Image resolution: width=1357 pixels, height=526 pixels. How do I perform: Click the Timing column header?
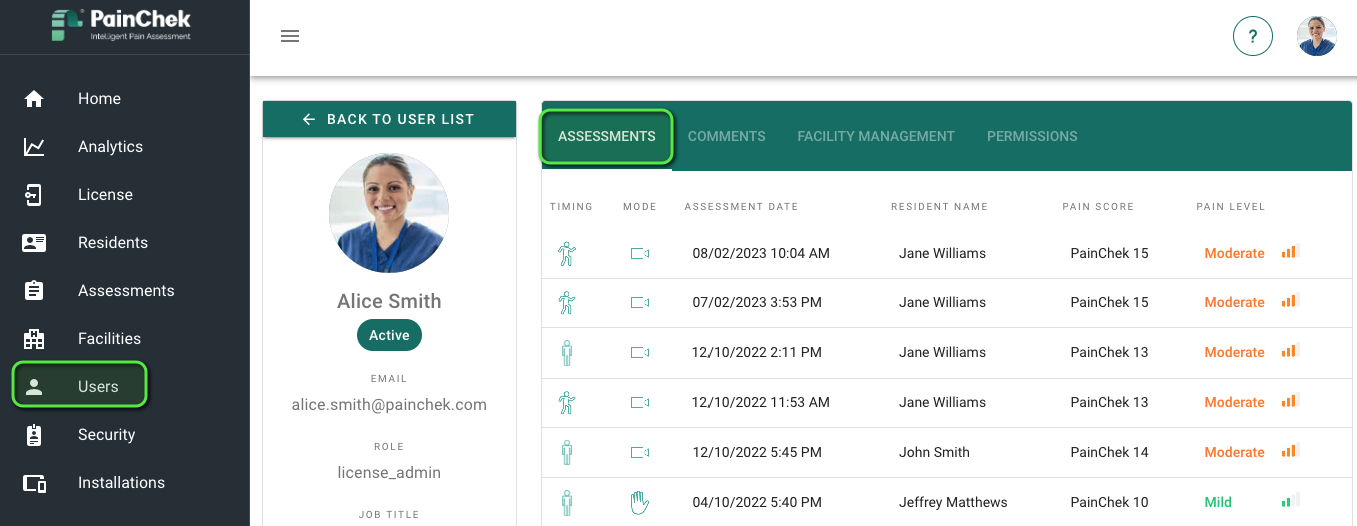click(571, 207)
